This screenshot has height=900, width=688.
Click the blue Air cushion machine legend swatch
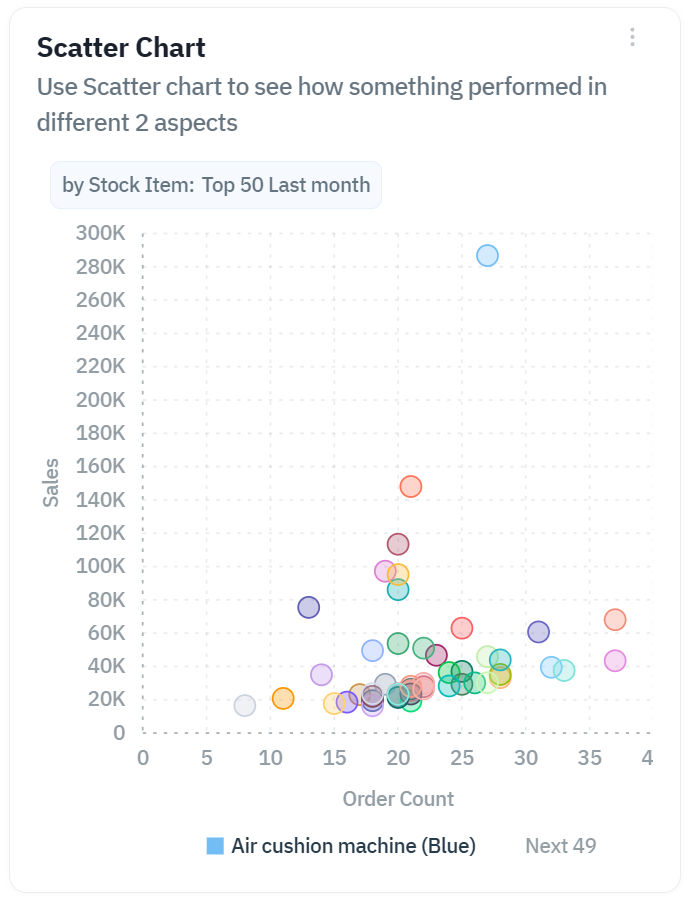(x=215, y=846)
